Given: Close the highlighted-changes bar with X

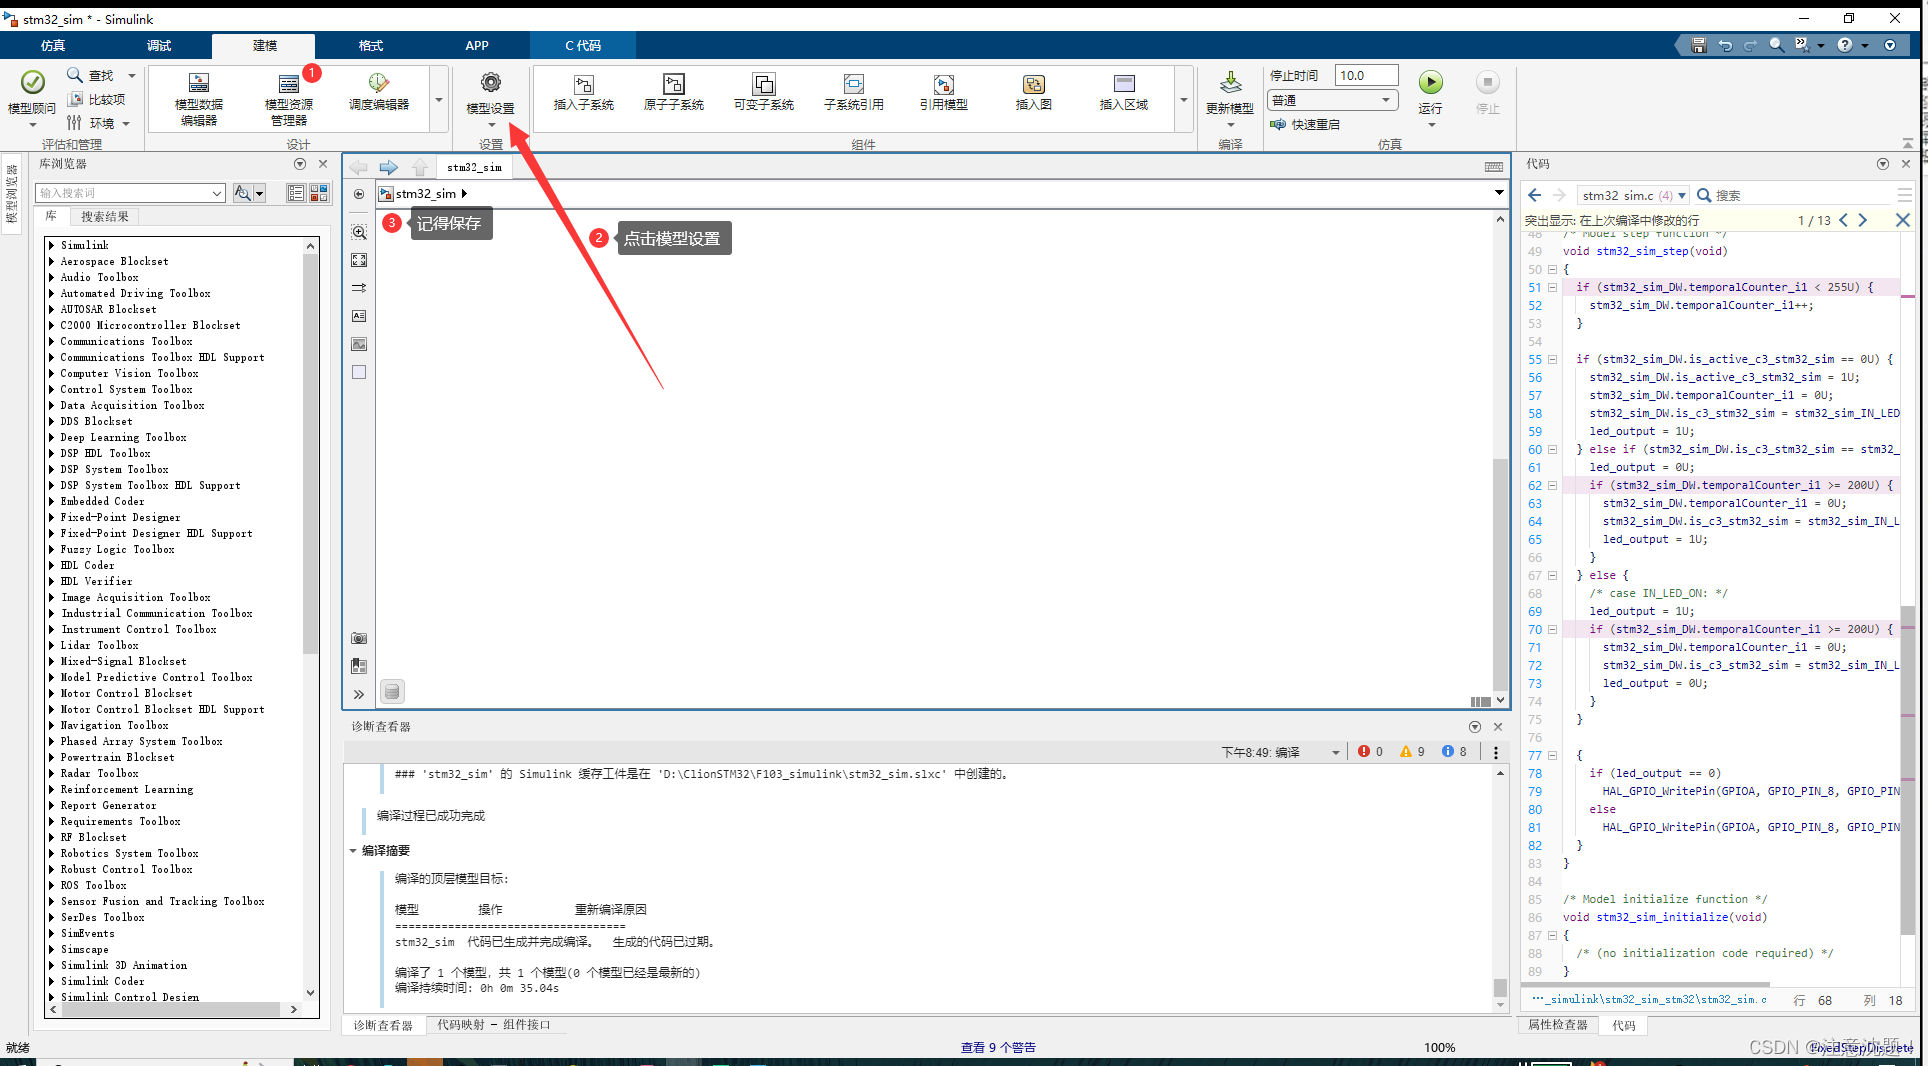Looking at the screenshot, I should point(1902,220).
